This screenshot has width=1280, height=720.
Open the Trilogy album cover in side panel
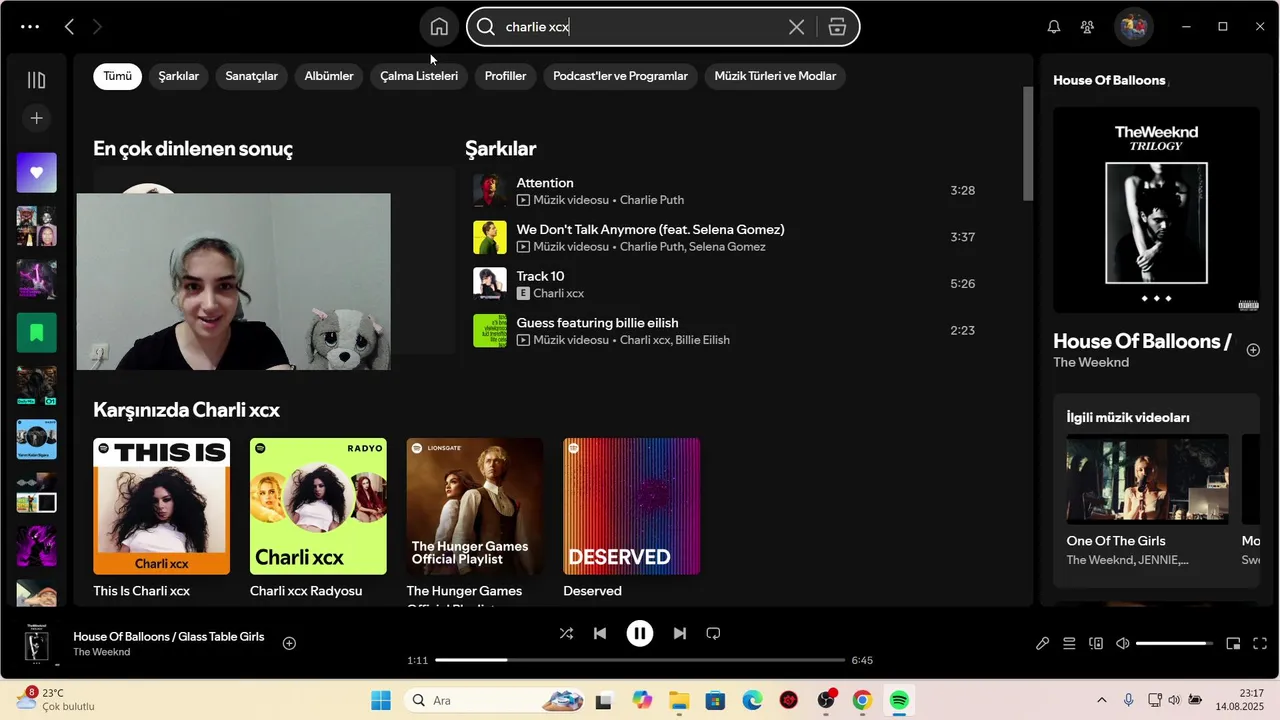[1156, 210]
